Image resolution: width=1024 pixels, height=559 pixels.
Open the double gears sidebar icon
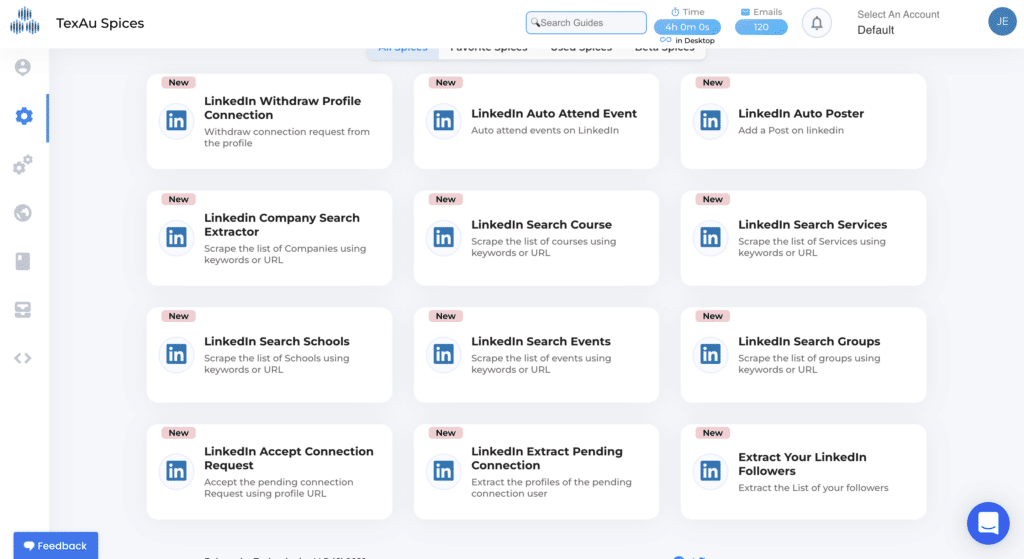point(23,165)
